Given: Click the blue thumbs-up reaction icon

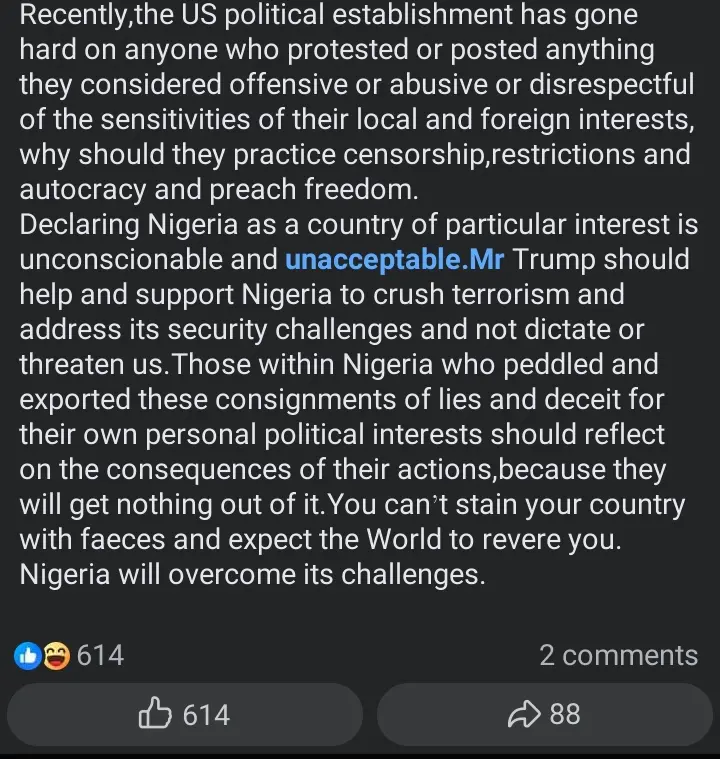Looking at the screenshot, I should tap(27, 656).
